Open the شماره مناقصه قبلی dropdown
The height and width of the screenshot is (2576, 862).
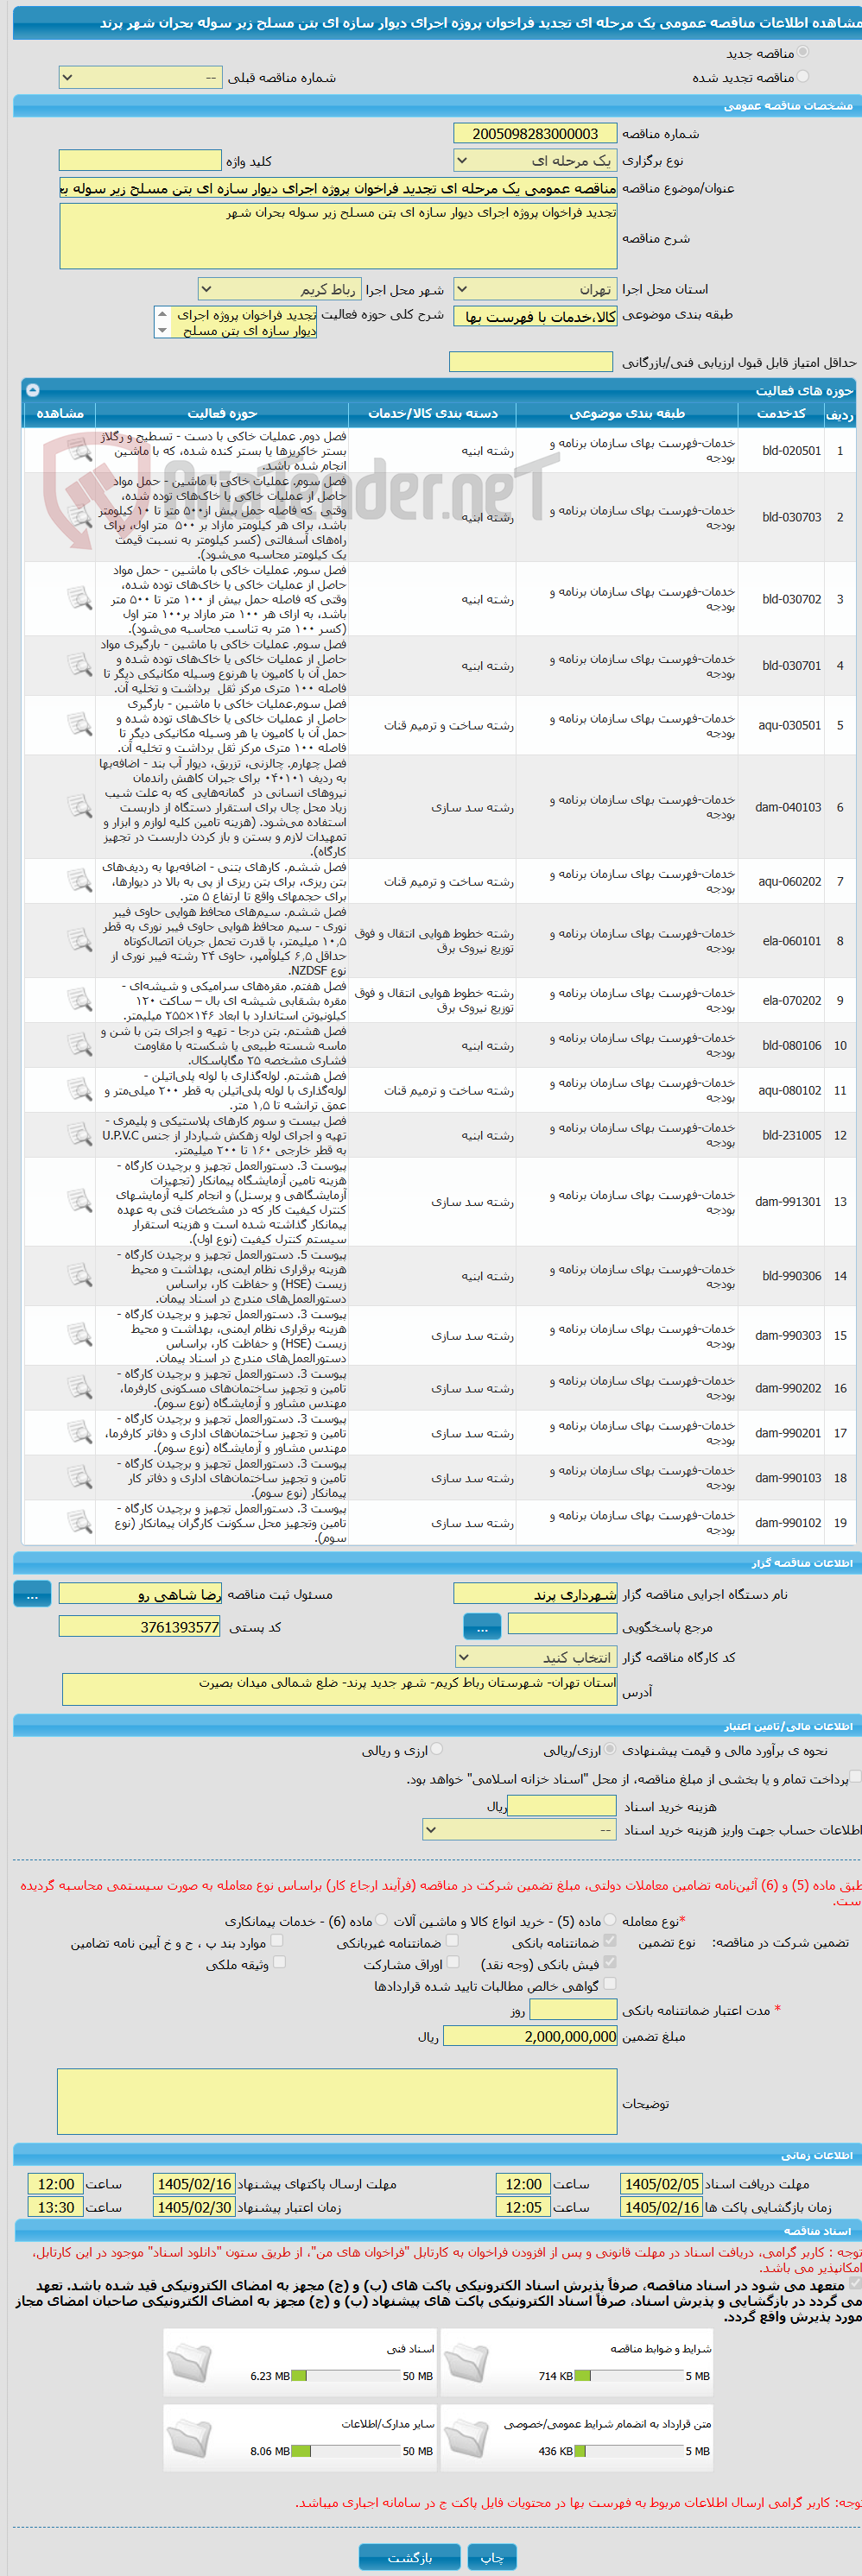click(x=140, y=77)
